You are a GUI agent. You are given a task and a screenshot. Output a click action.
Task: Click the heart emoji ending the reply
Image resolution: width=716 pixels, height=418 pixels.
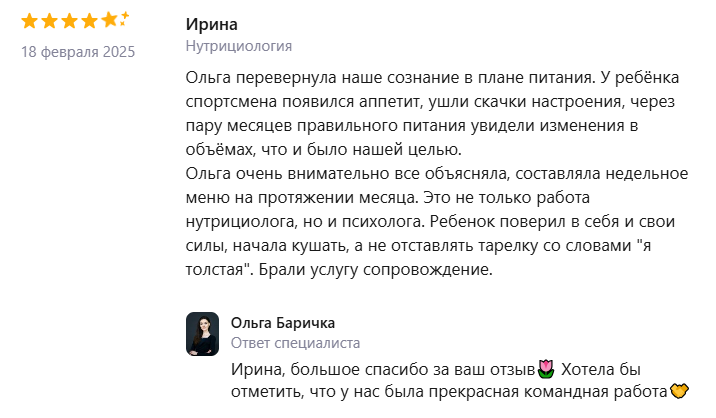(681, 391)
